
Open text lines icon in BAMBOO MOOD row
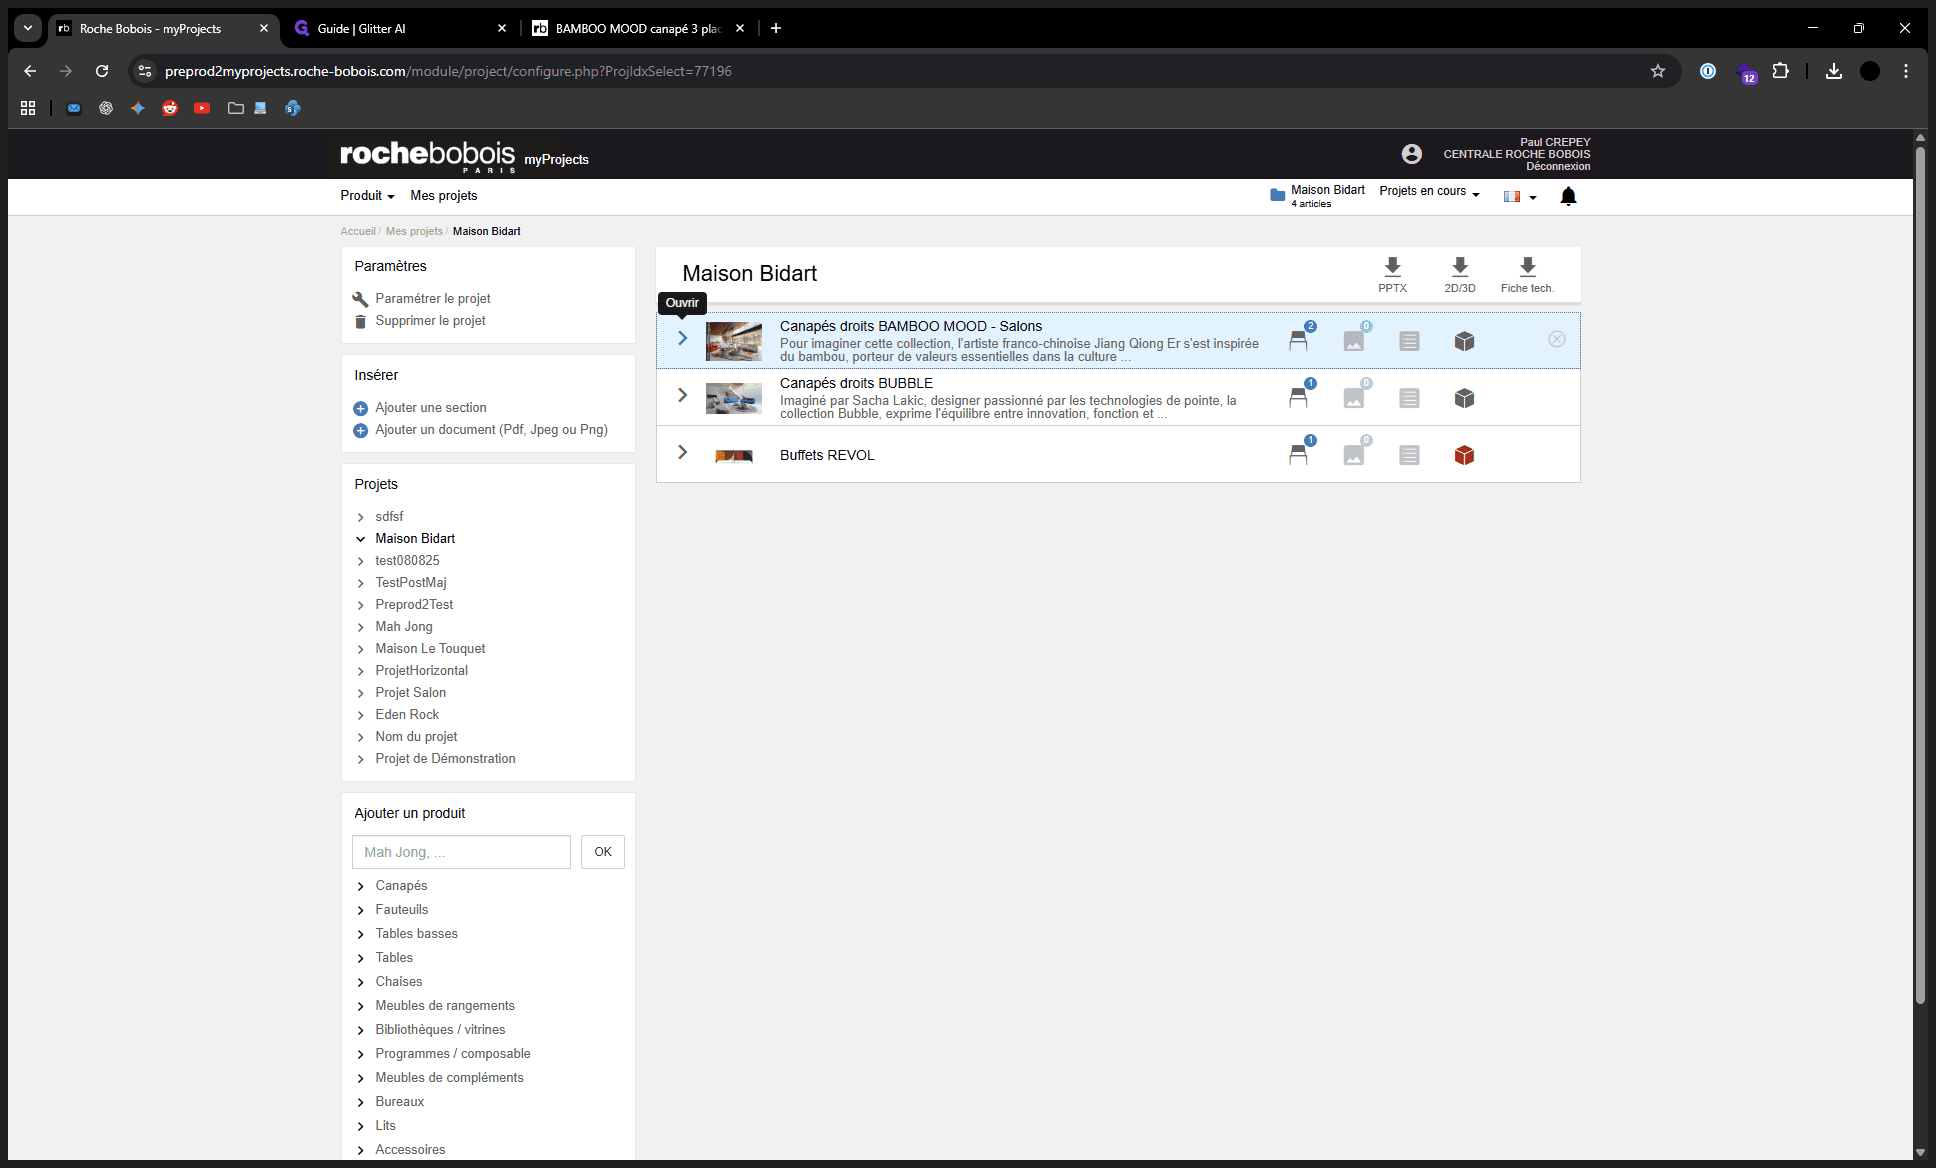(1409, 341)
